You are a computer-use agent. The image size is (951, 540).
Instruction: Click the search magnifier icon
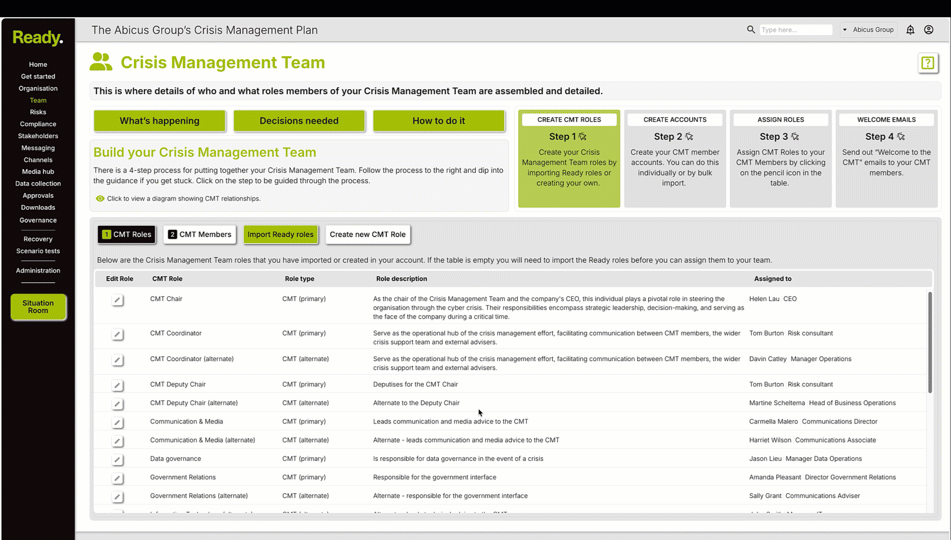pos(750,29)
